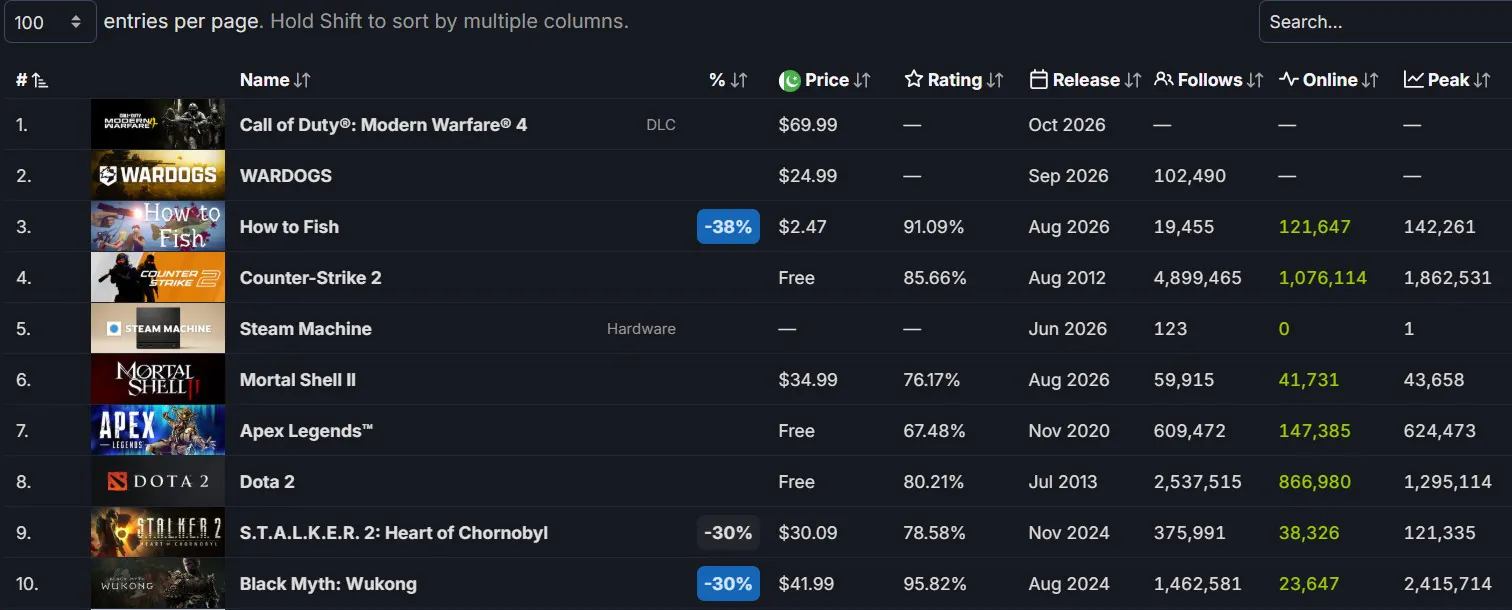
Task: Open Dota 2 thumbnail image
Action: (158, 481)
